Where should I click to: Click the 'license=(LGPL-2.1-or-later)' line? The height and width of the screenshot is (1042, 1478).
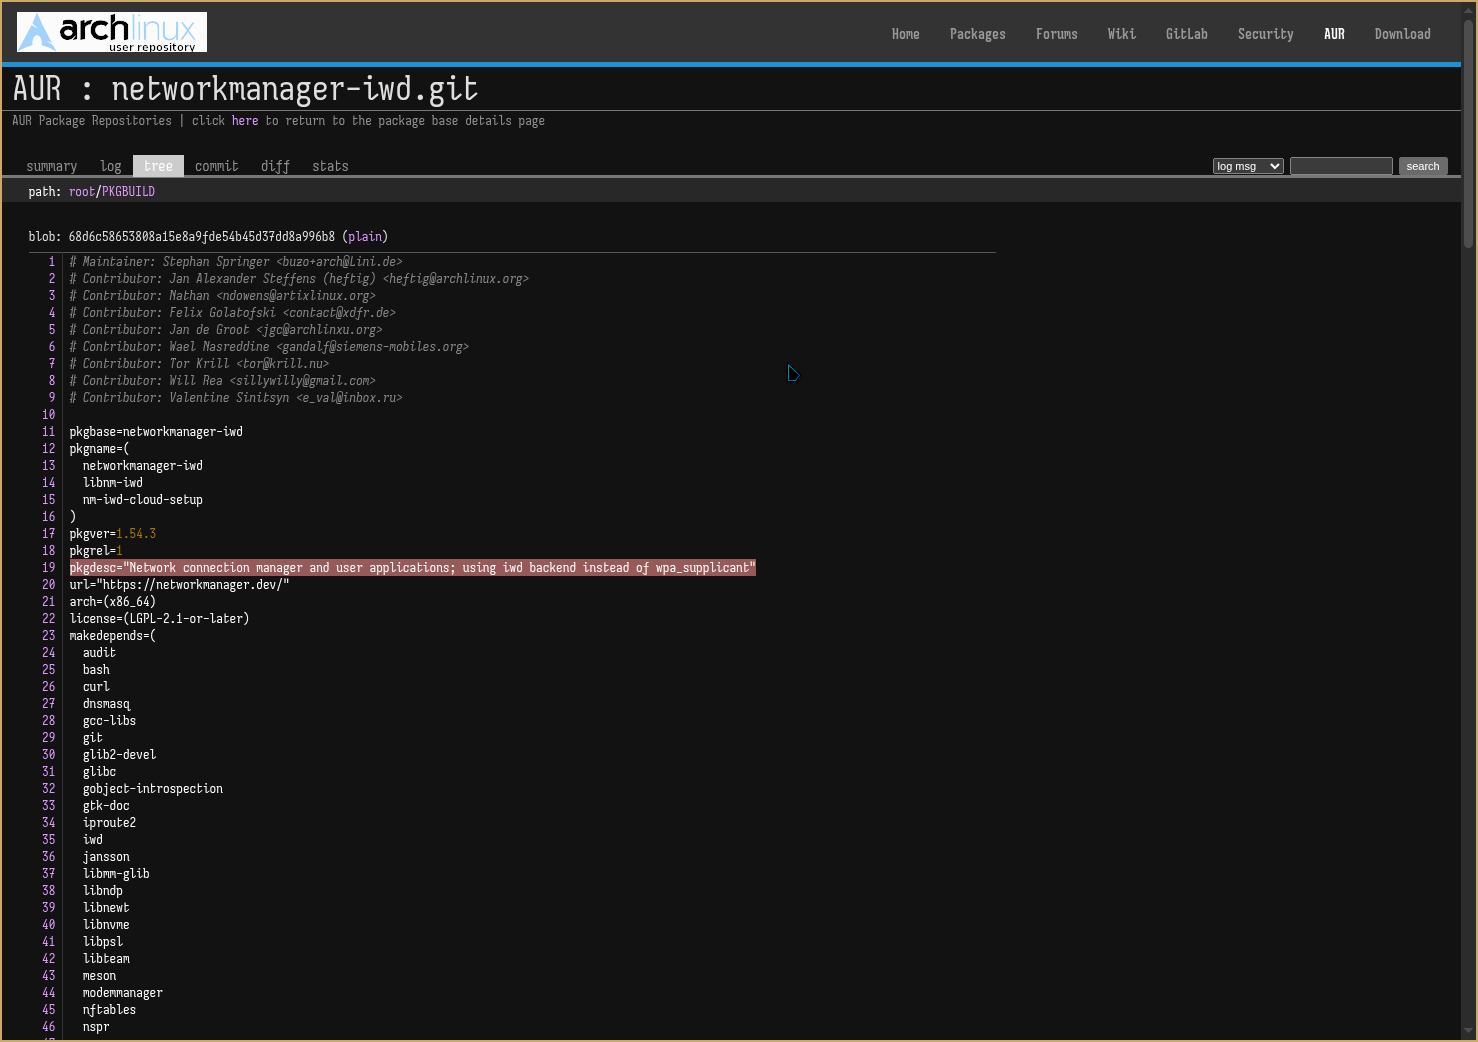[x=159, y=619]
